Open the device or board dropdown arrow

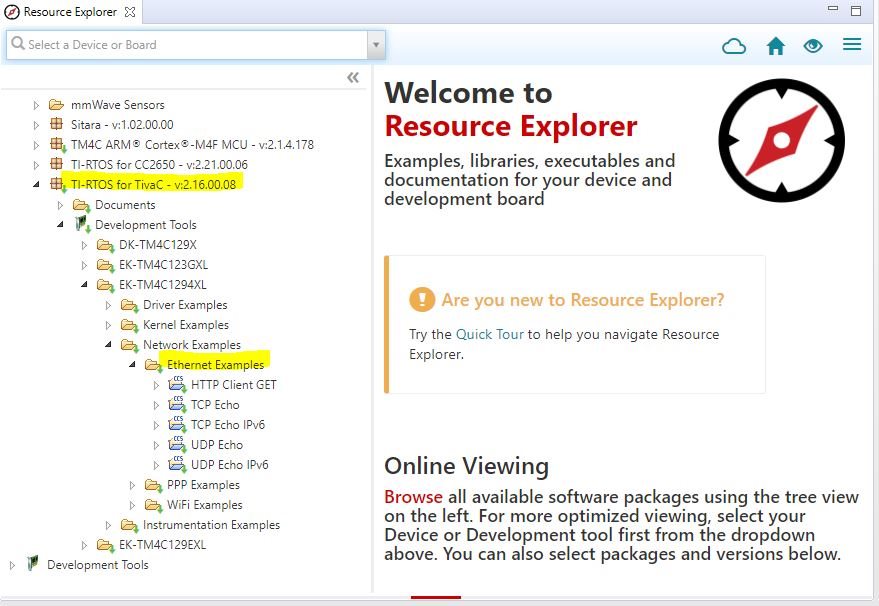376,45
